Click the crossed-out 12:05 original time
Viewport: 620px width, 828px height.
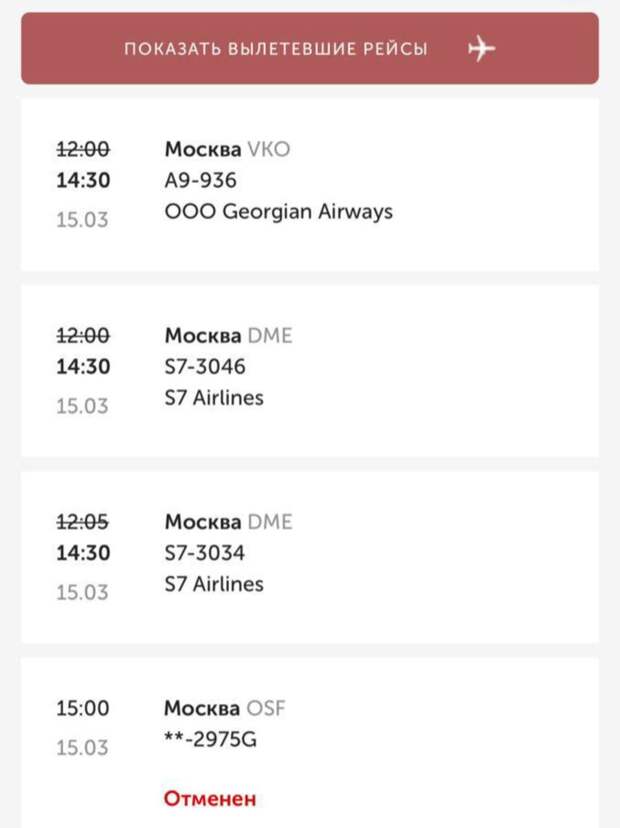coord(82,522)
